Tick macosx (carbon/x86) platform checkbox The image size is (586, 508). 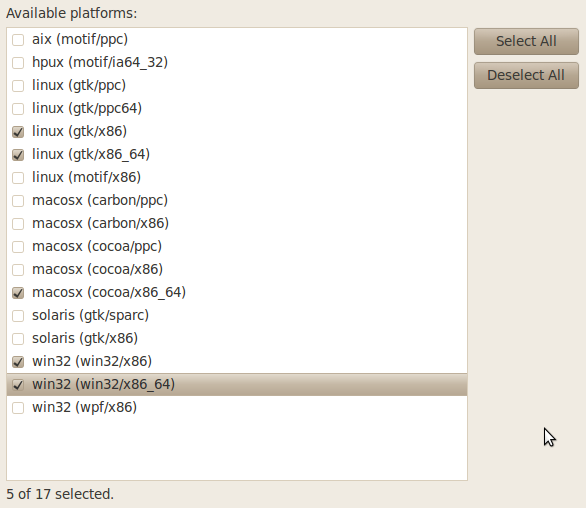pos(18,224)
